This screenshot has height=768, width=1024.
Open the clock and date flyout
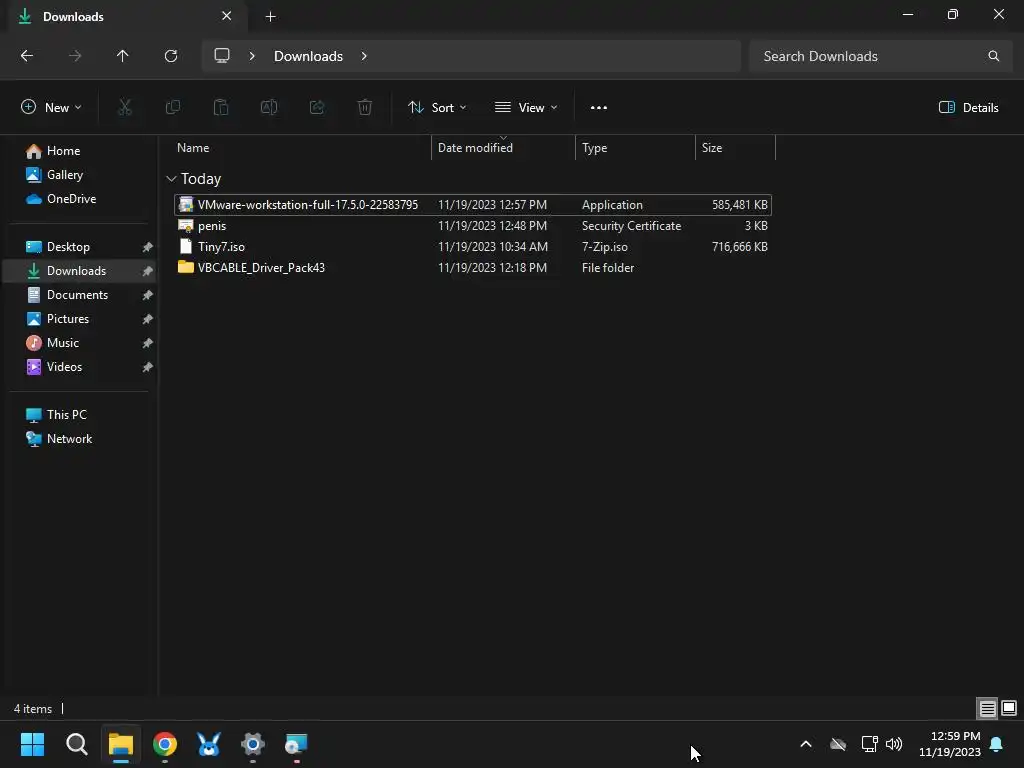click(x=950, y=744)
